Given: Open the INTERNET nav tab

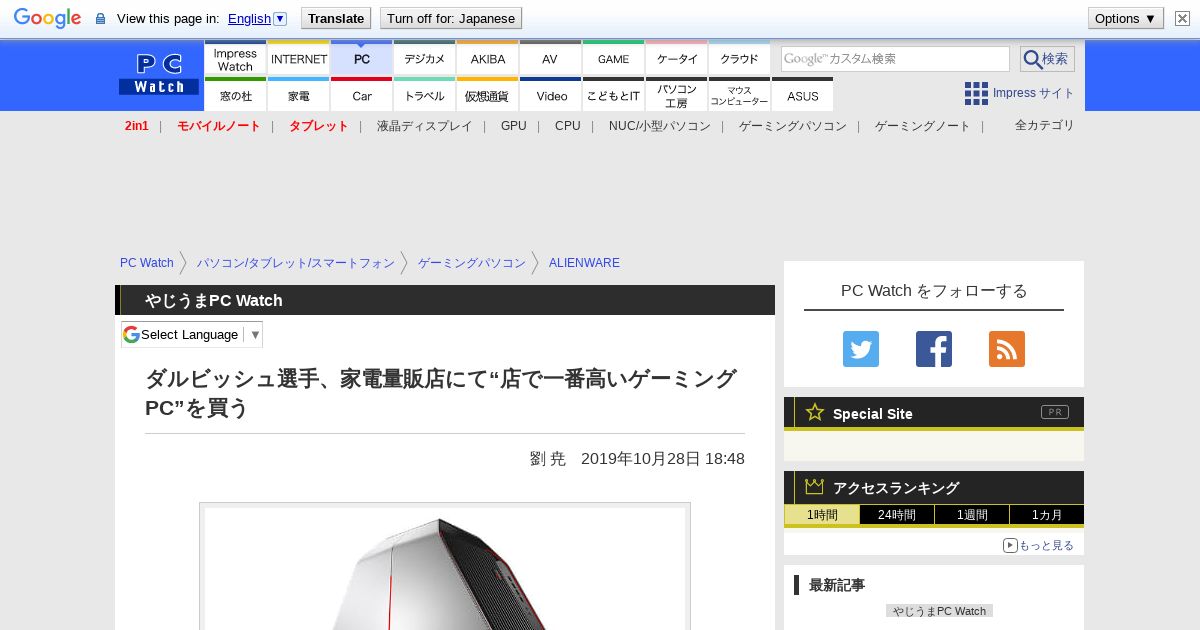Looking at the screenshot, I should click(299, 59).
